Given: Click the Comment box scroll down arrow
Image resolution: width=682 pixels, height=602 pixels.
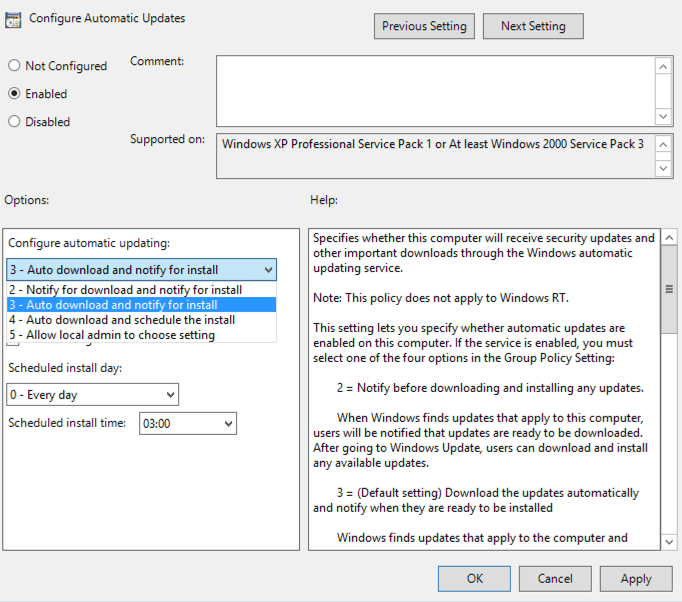Looking at the screenshot, I should (663, 116).
